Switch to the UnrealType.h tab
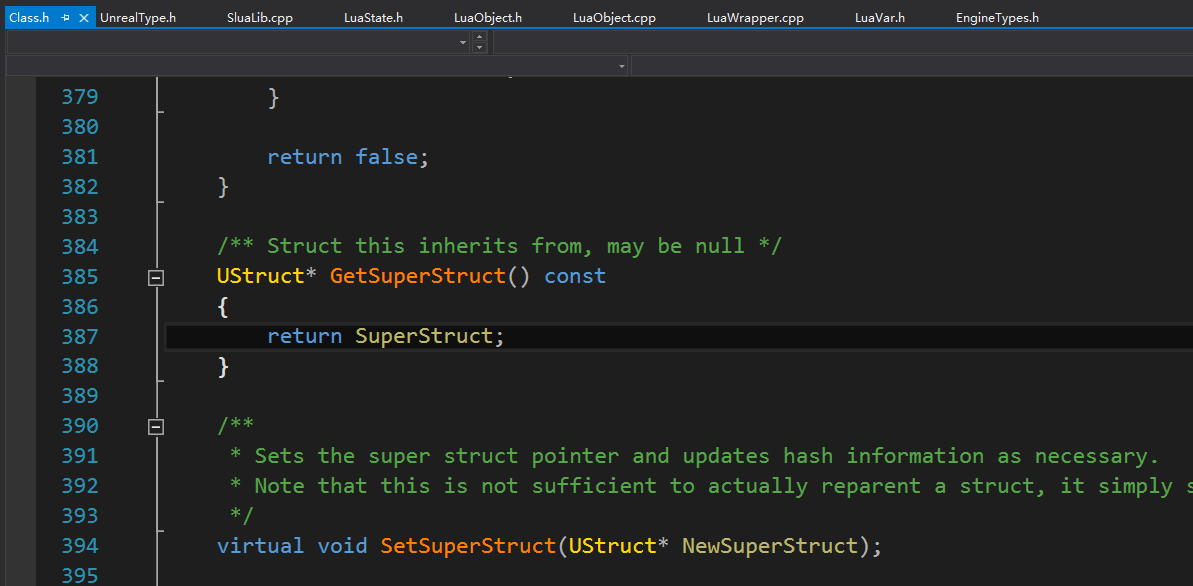 click(138, 18)
